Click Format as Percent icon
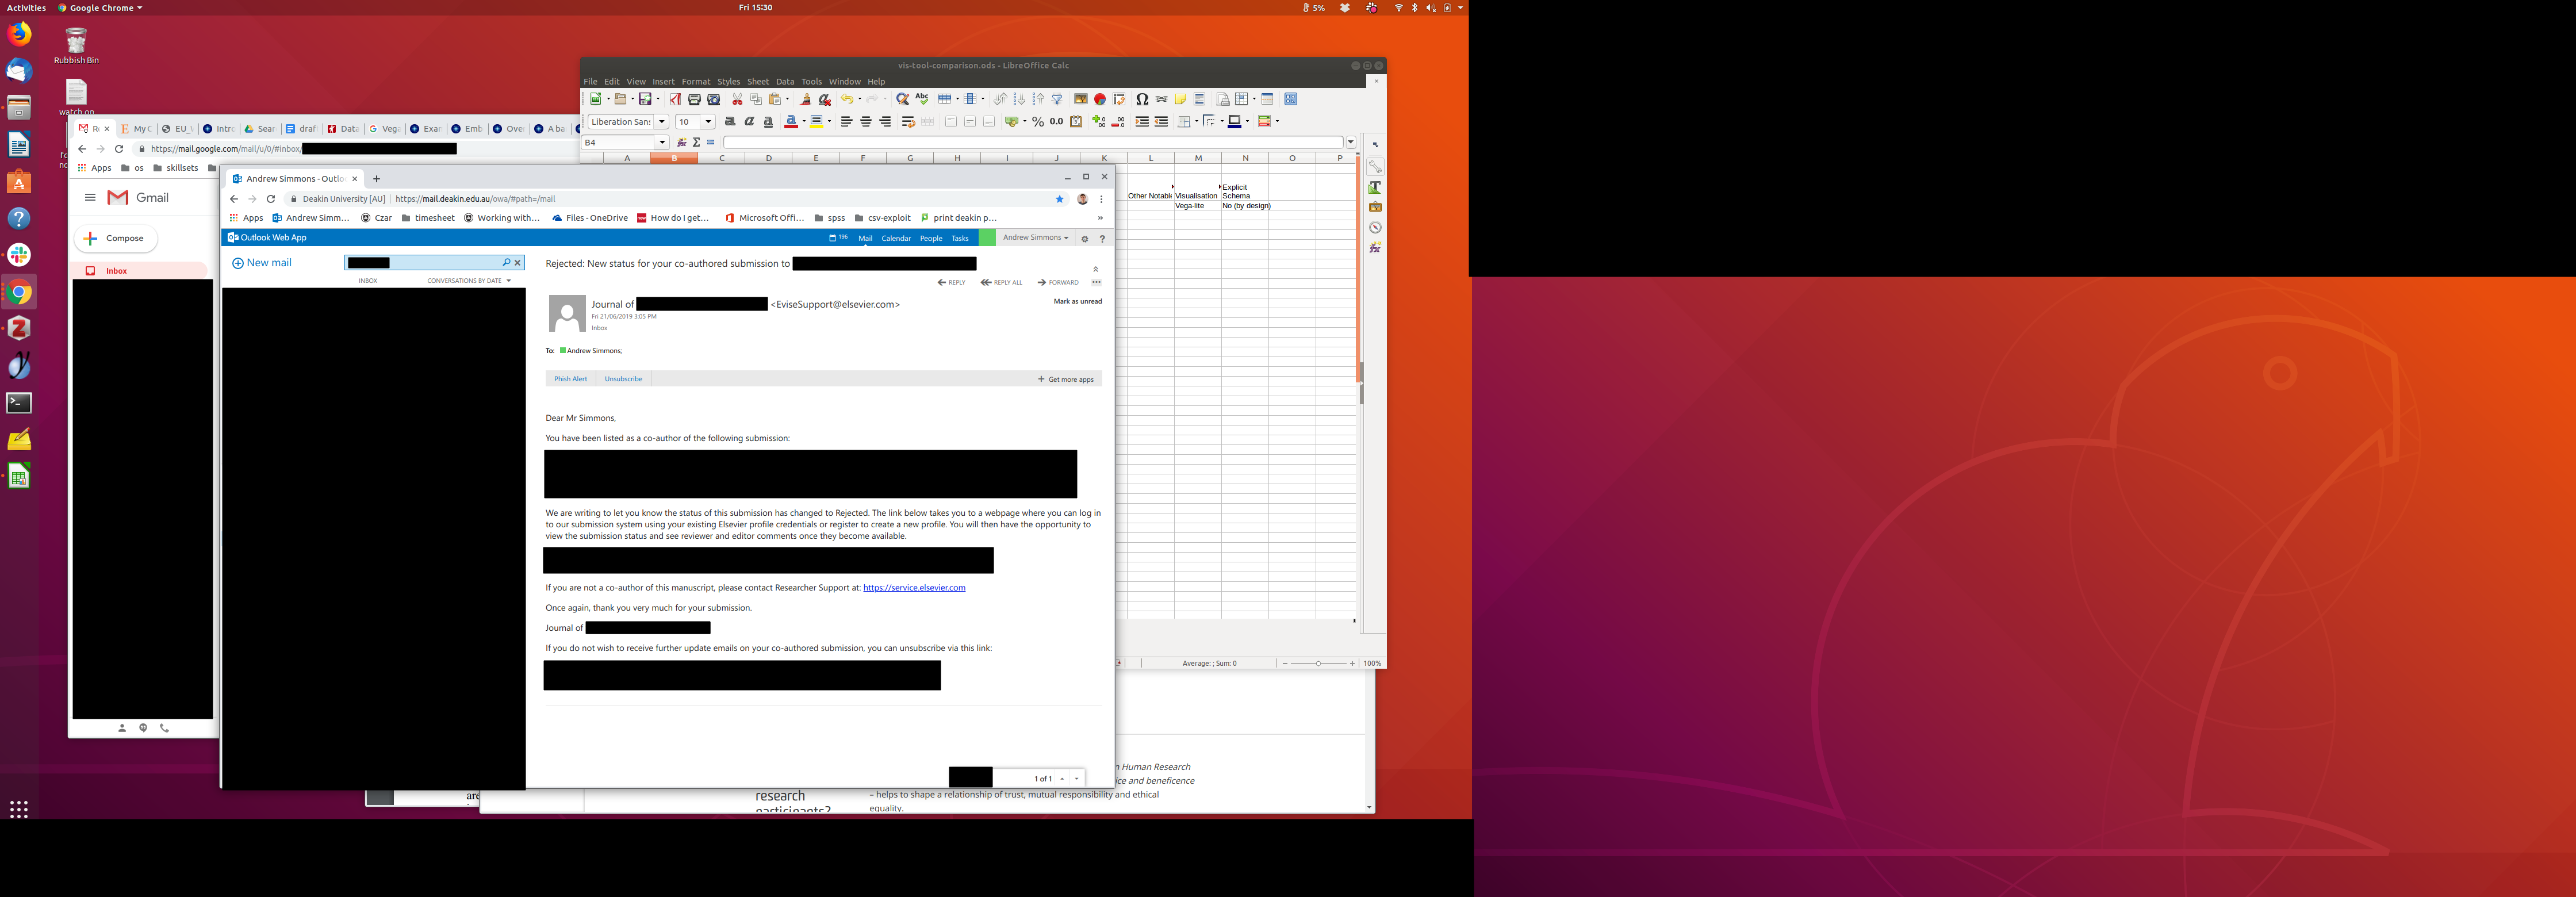Screen dimensions: 2576x897 [1038, 122]
